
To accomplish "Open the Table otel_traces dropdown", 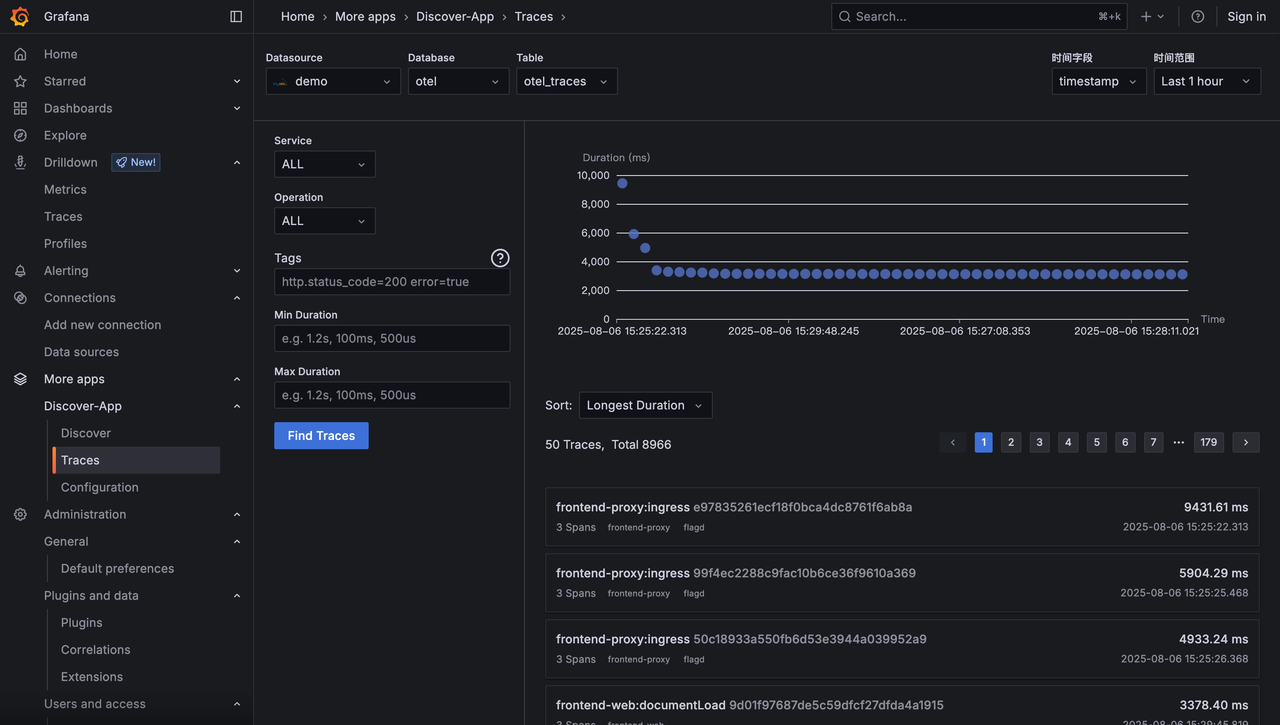I will 567,81.
